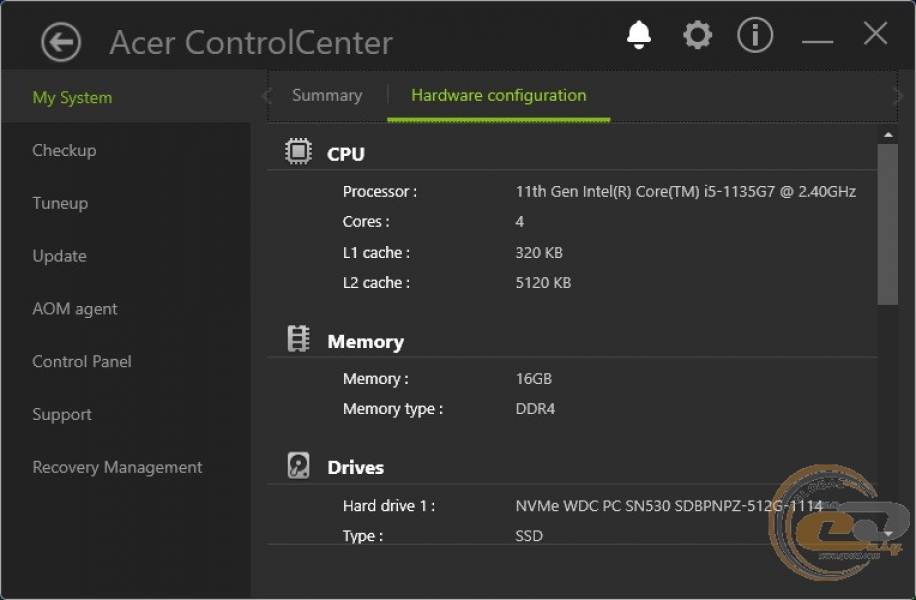The height and width of the screenshot is (600, 916).
Task: Click the Memory section heading
Action: point(366,342)
